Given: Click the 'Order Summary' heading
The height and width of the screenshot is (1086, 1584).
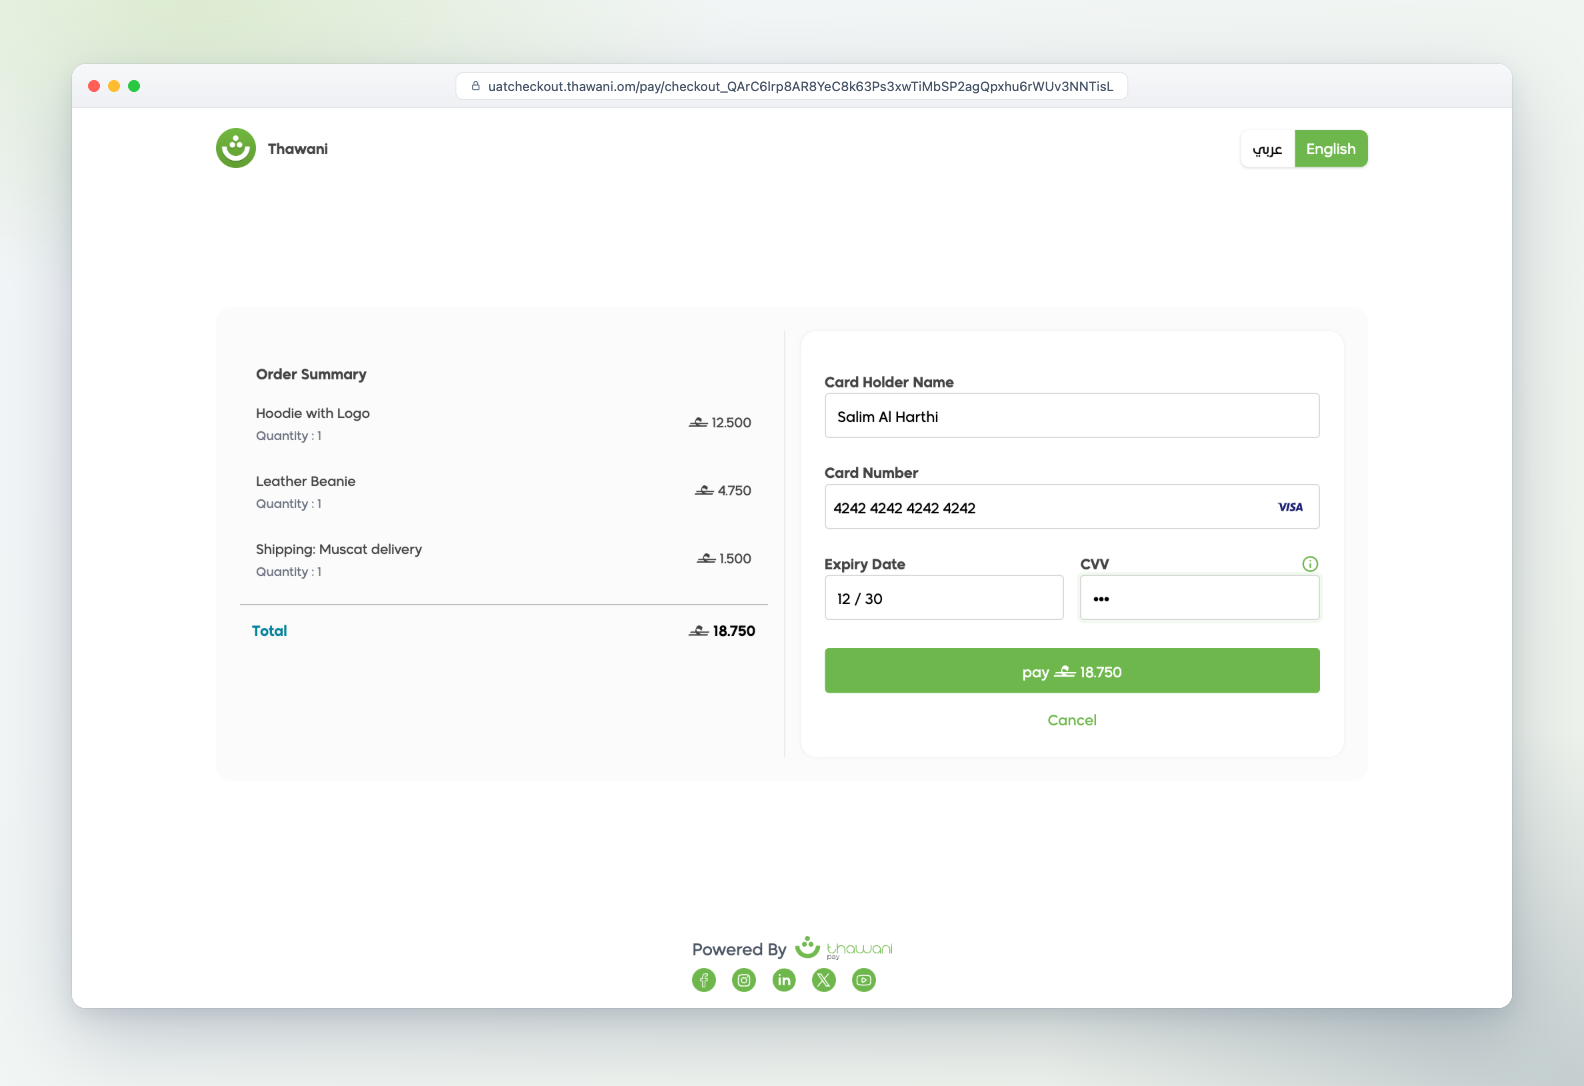Looking at the screenshot, I should (311, 374).
